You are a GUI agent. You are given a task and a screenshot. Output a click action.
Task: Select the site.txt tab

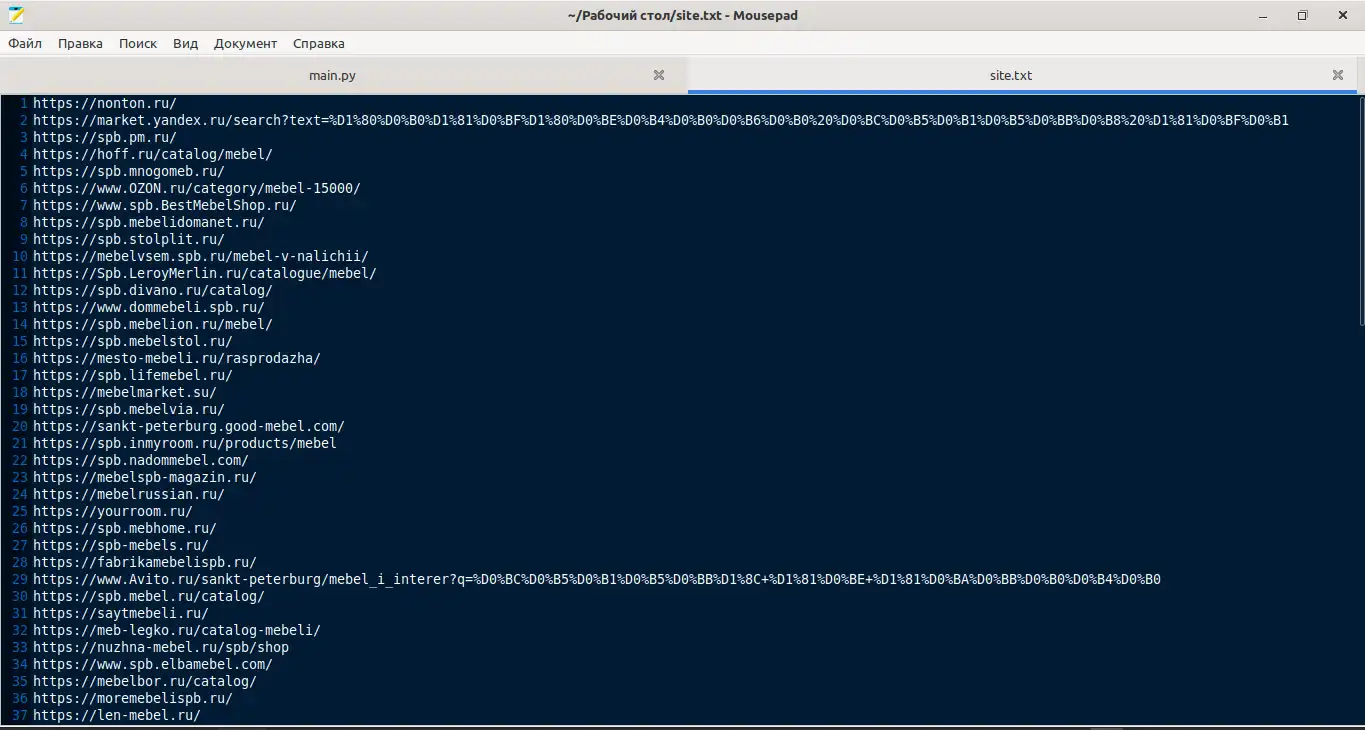[x=1011, y=75]
